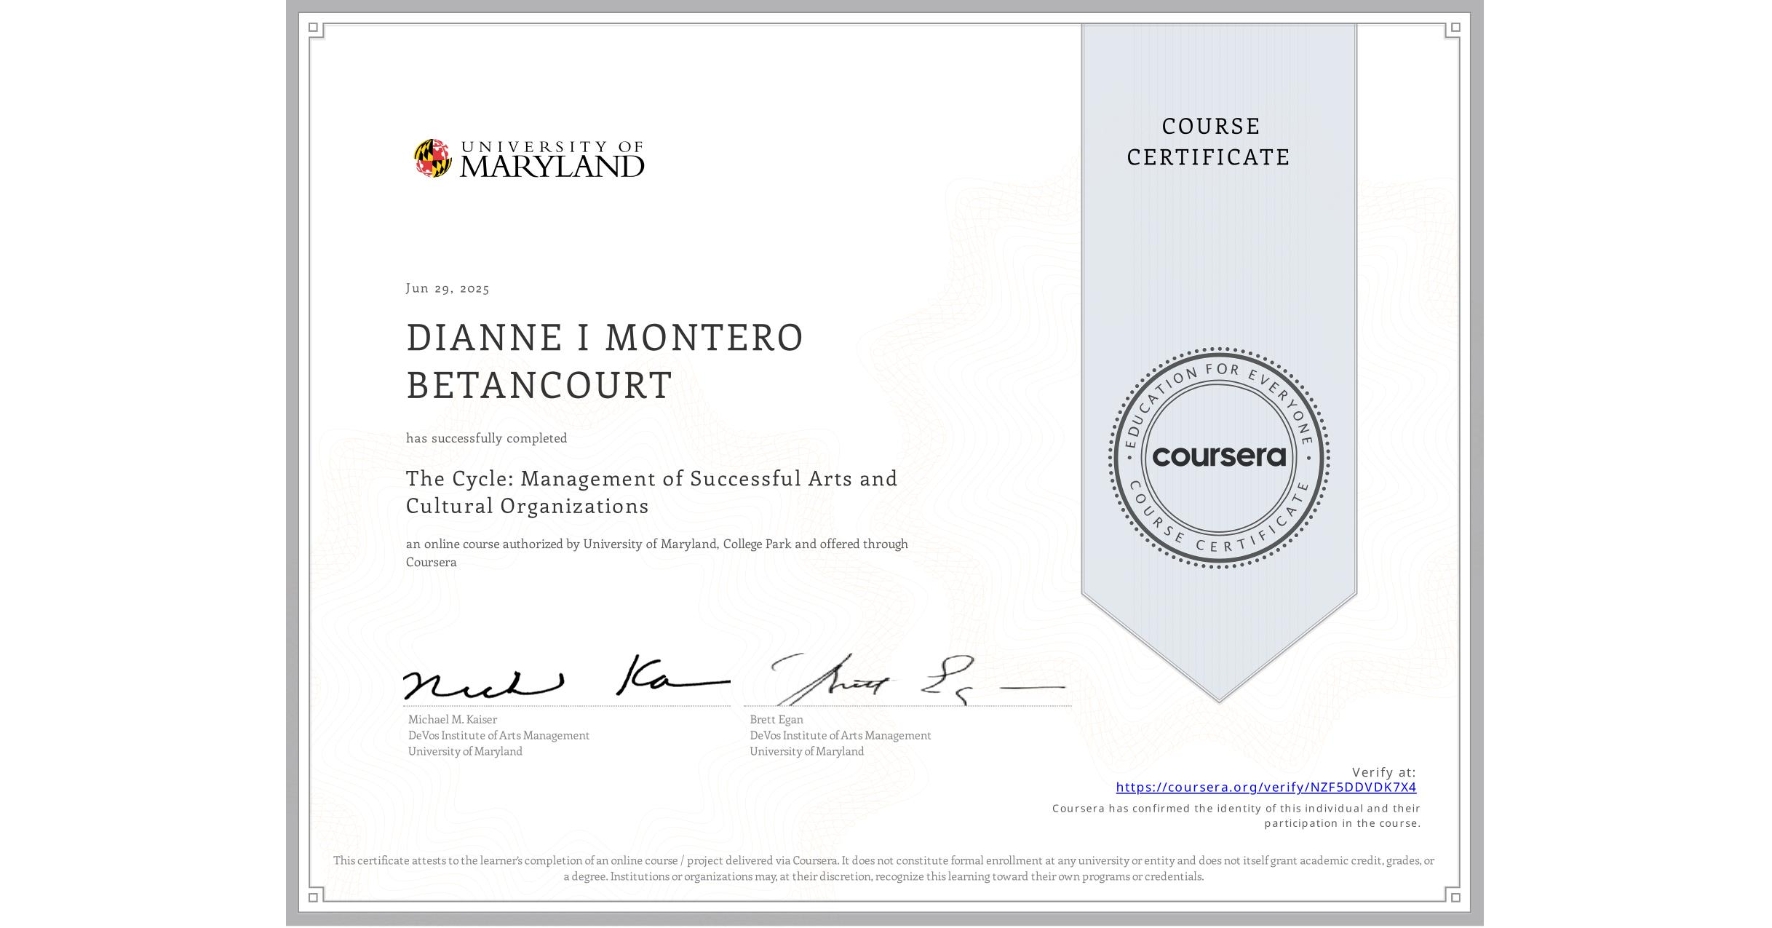Screen dimensions: 1772x928
Task: Click 'University of Maryland' under Michael Kaiser
Action: coord(465,751)
